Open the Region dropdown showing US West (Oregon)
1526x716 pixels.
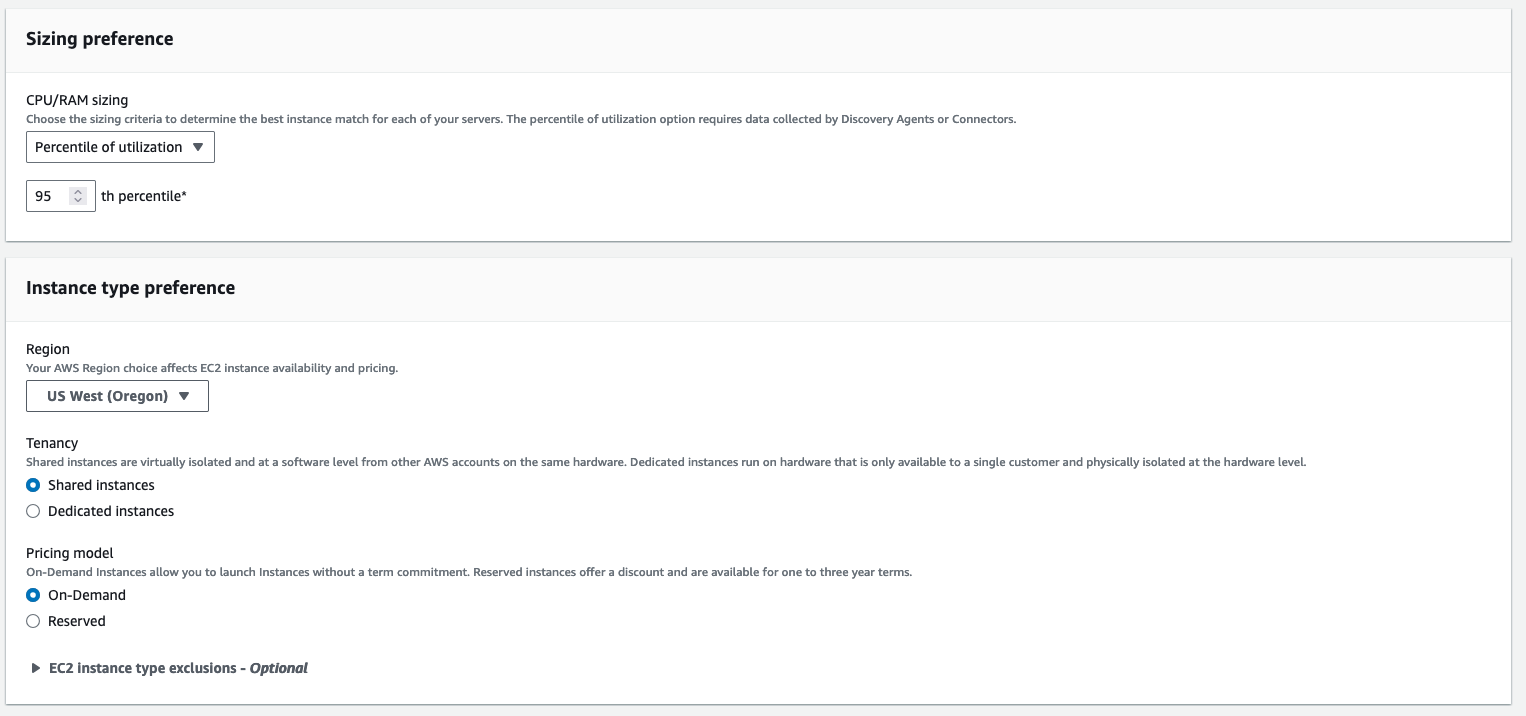(117, 396)
